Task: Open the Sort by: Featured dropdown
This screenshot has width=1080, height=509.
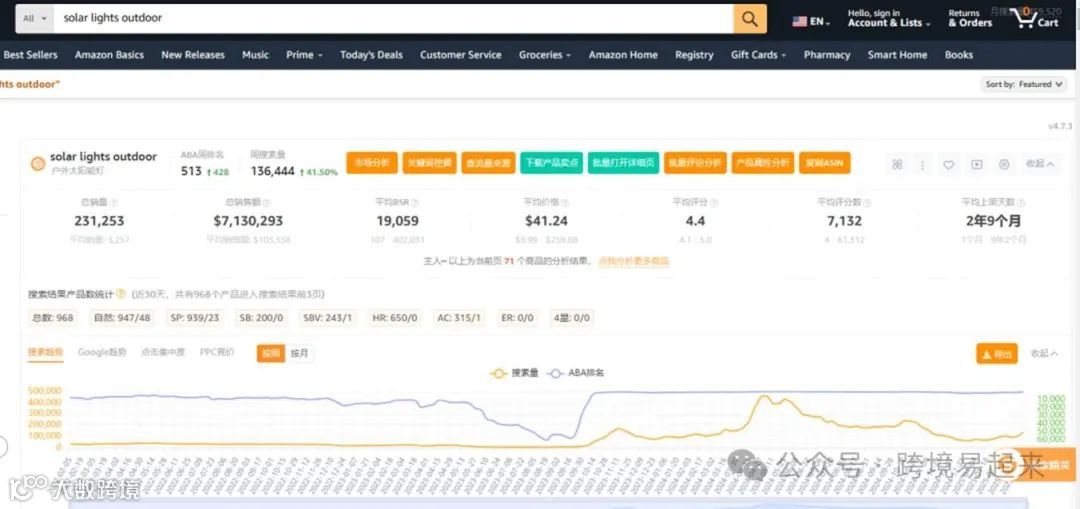Action: 1023,84
